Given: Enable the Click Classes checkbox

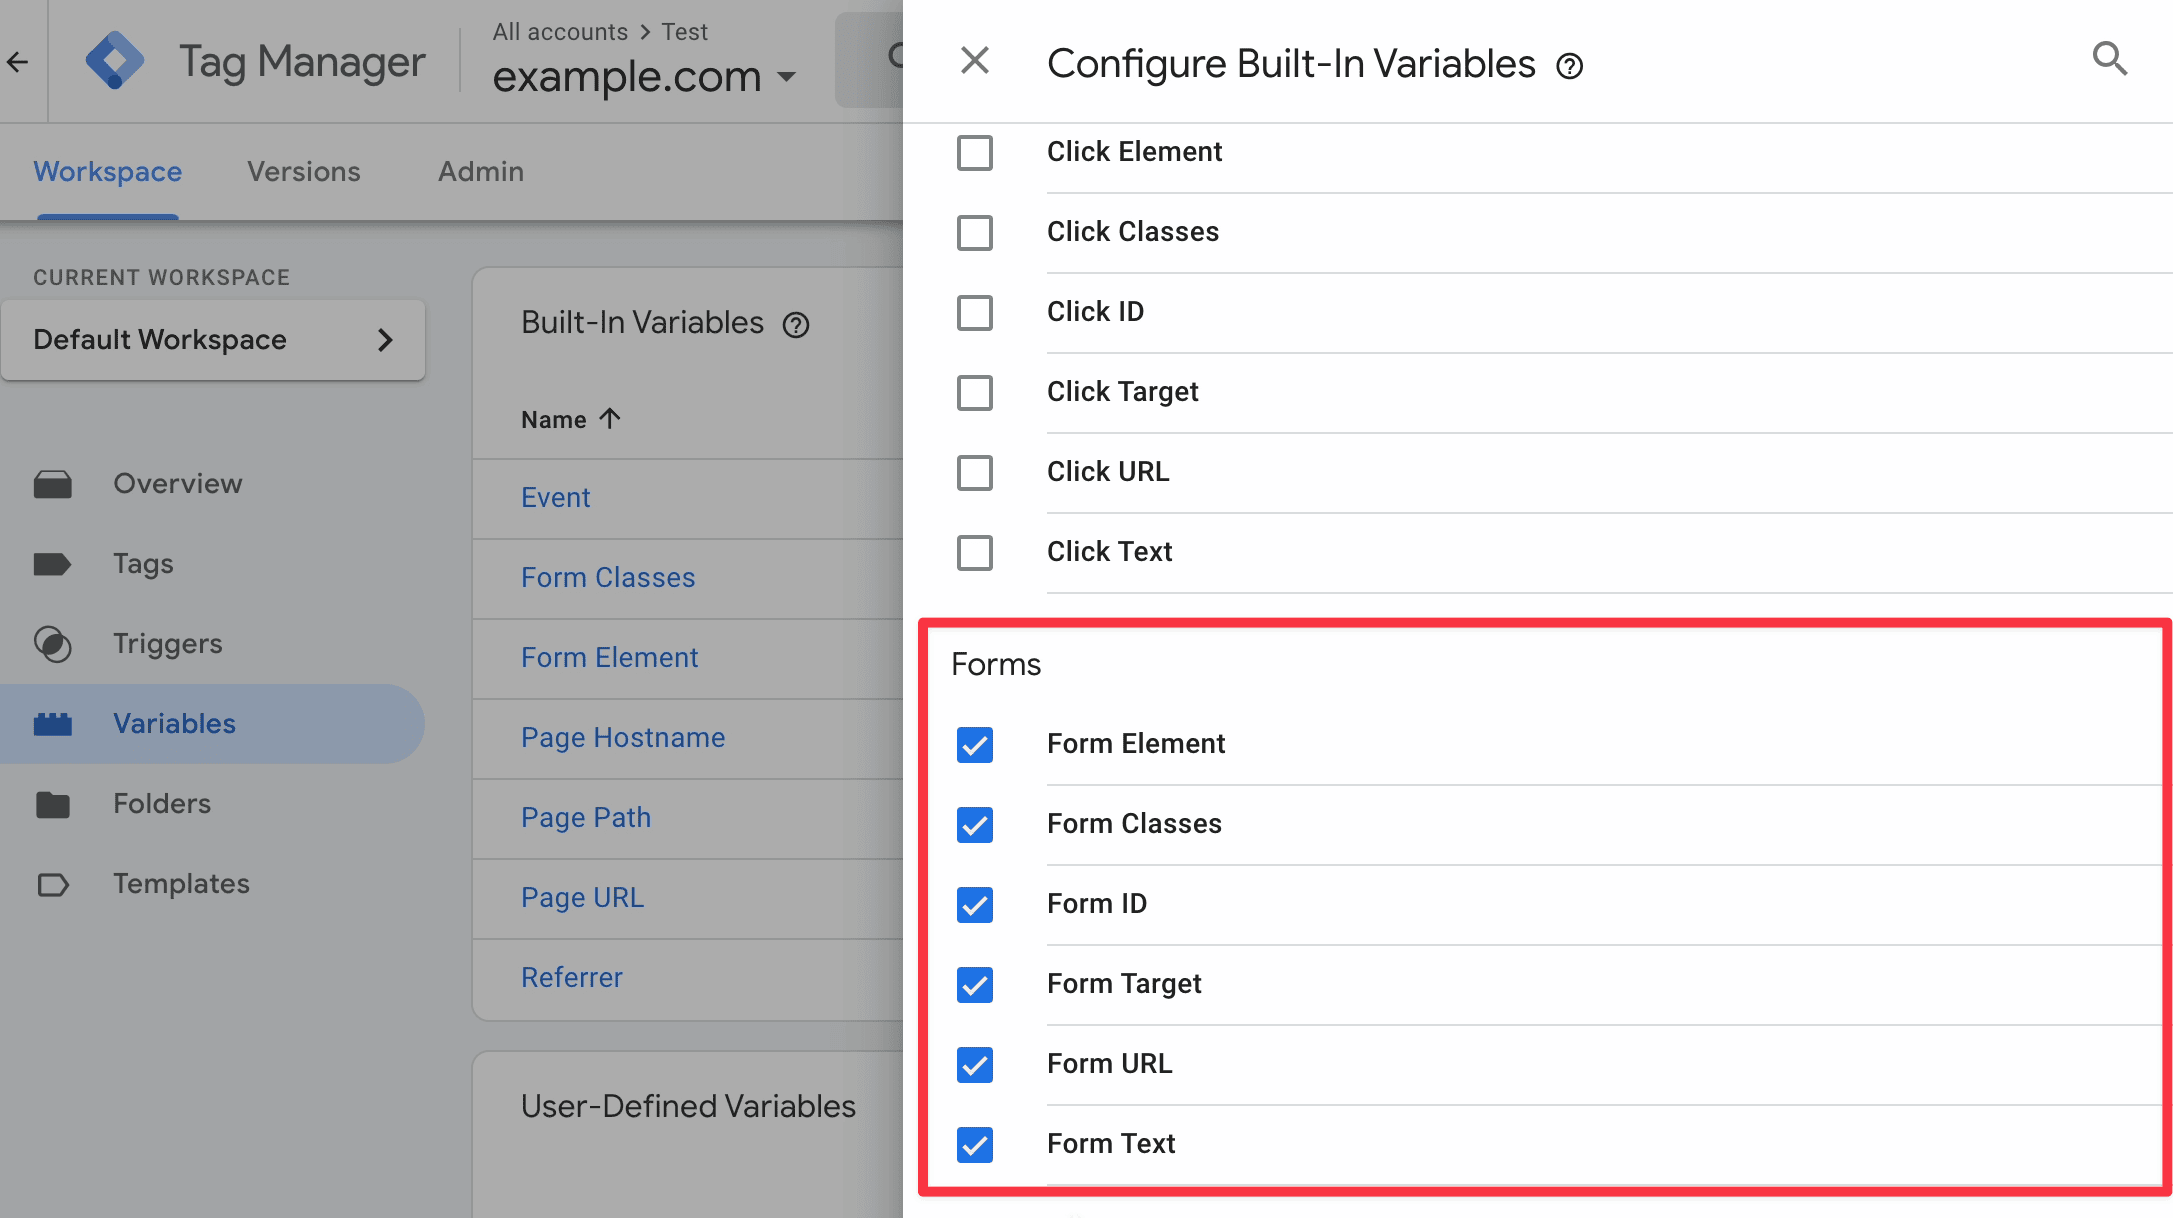Looking at the screenshot, I should pos(974,232).
